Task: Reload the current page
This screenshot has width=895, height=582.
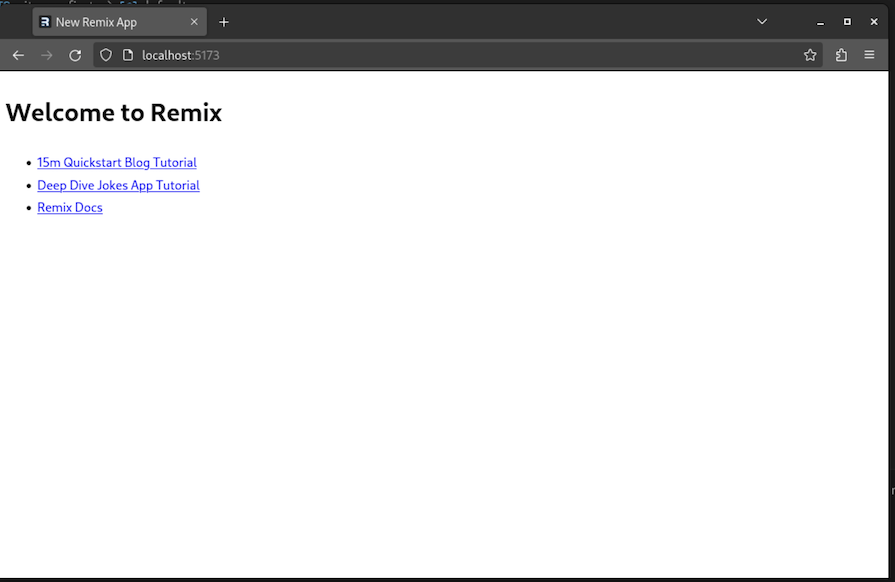Action: coord(75,55)
